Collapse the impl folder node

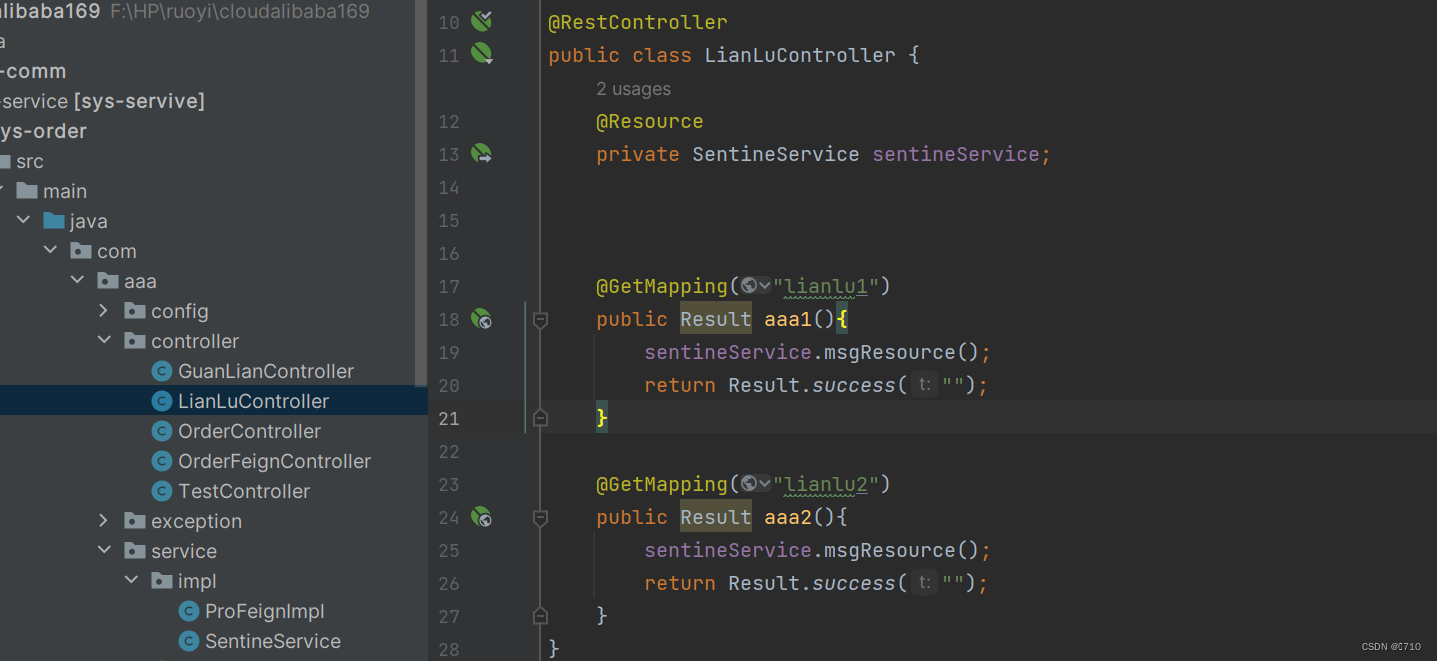[x=131, y=580]
